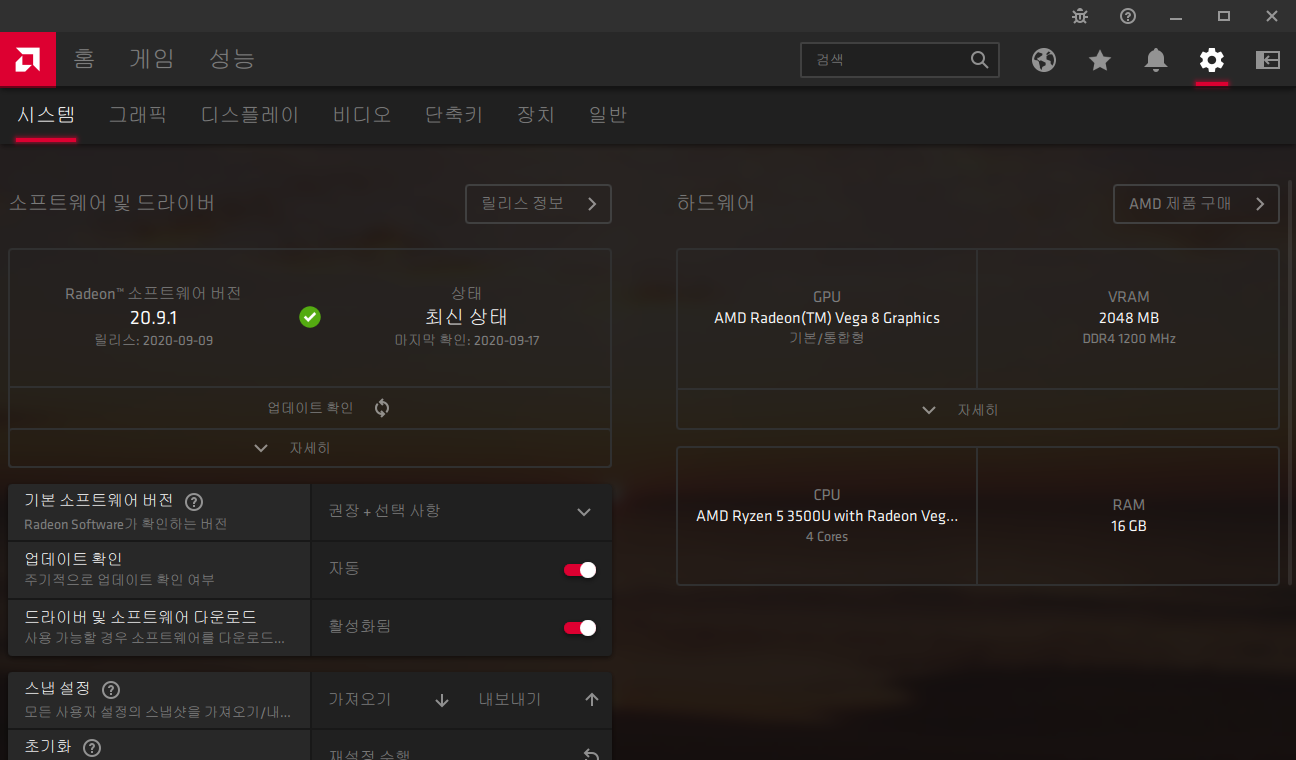Click help icon beside 스냅 설정

pyautogui.click(x=111, y=690)
